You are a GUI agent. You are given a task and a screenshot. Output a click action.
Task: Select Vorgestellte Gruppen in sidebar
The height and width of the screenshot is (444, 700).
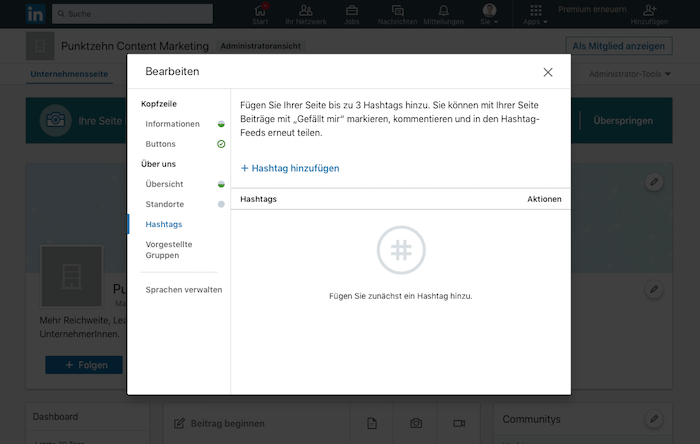point(169,250)
